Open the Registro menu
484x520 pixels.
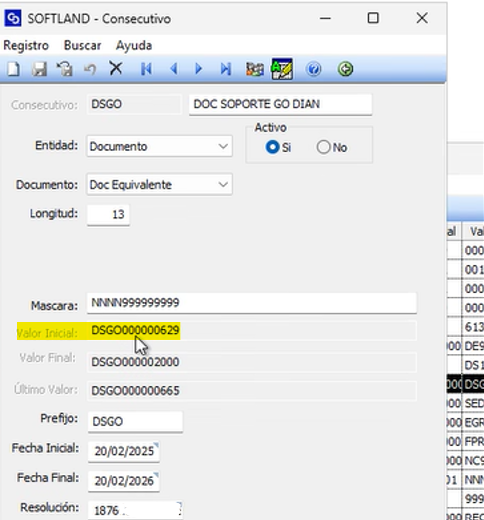coord(26,45)
